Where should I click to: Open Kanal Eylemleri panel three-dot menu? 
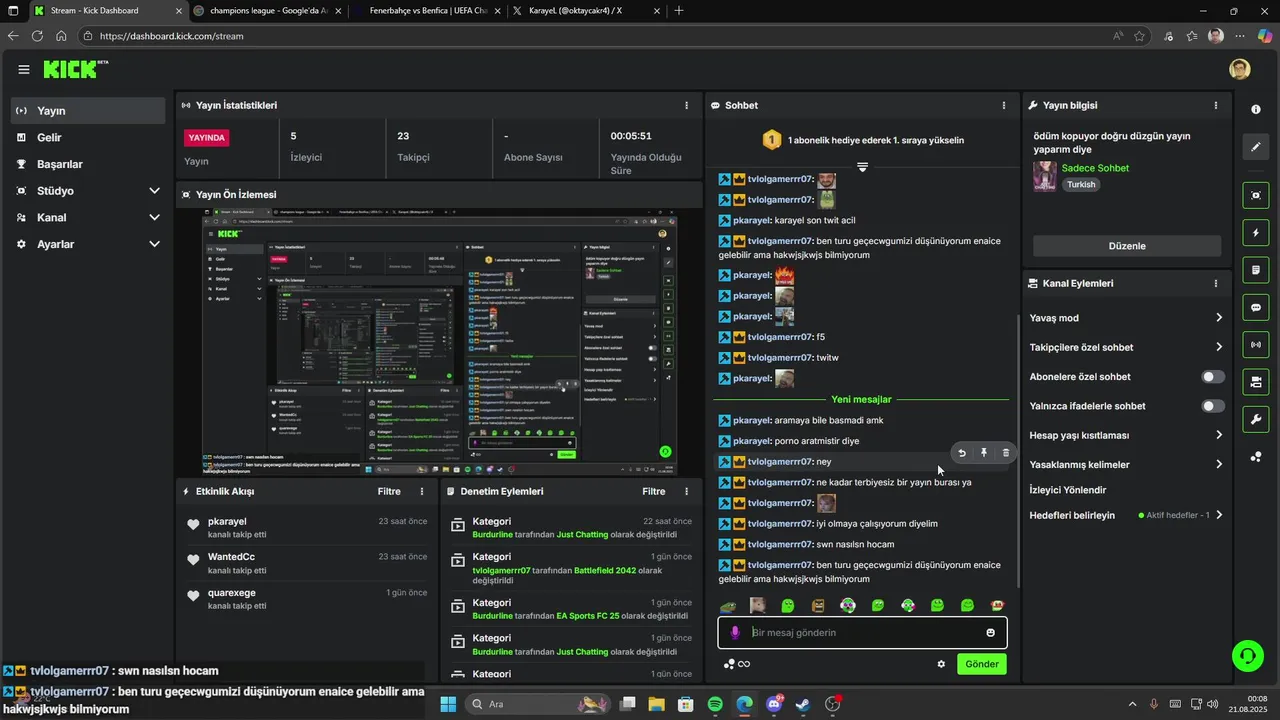[1216, 284]
